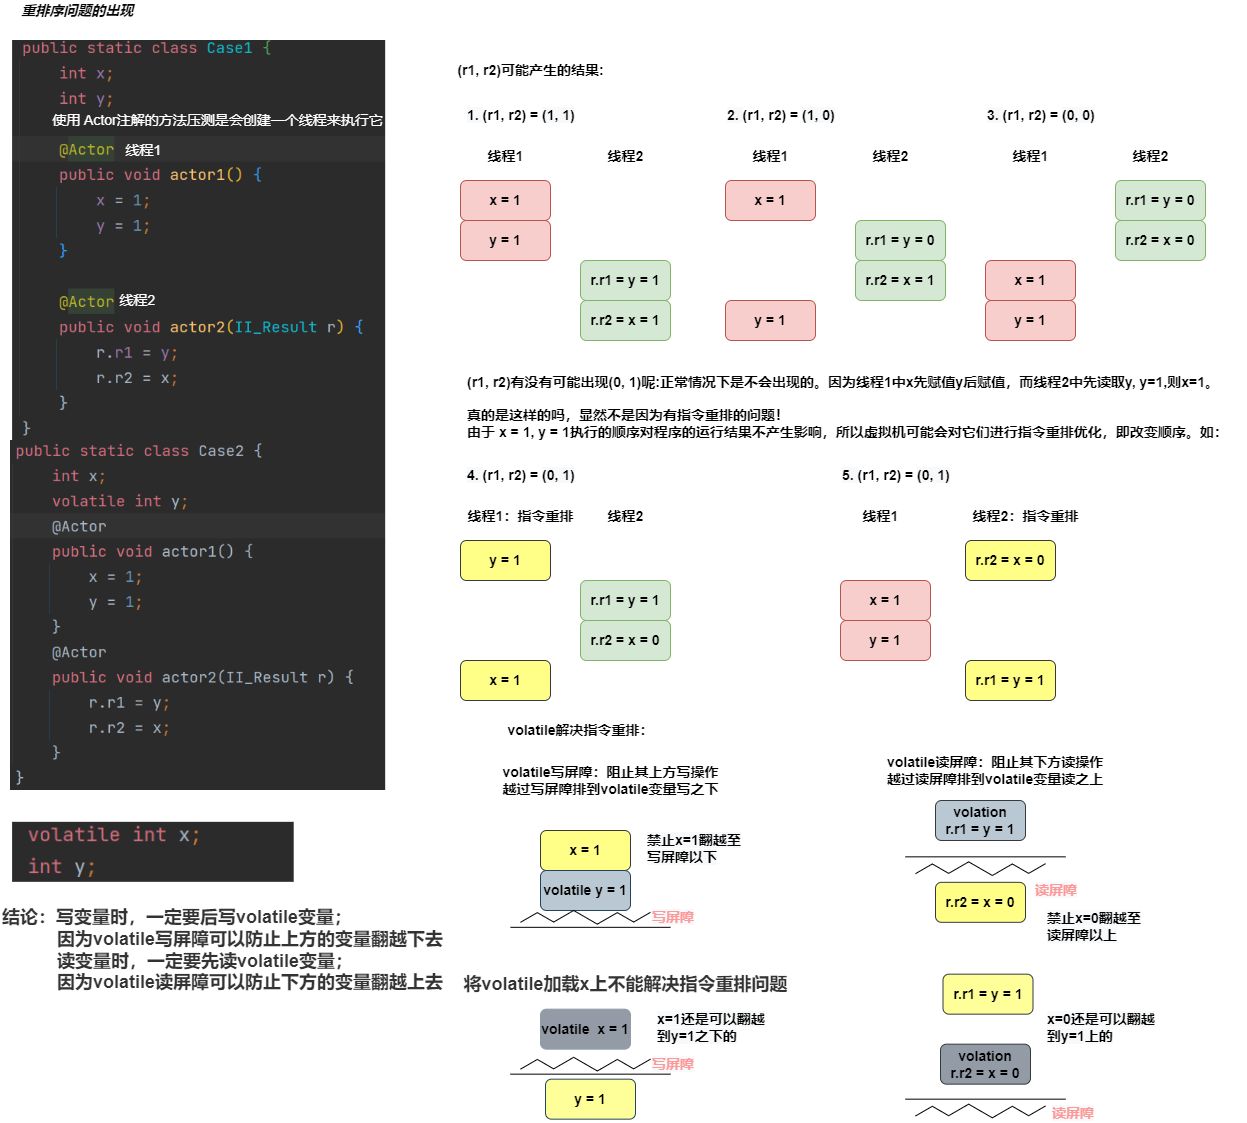This screenshot has height=1123, width=1247.
Task: Click the note 禁止x=0翻越至读屏障以上
Action: click(1094, 927)
